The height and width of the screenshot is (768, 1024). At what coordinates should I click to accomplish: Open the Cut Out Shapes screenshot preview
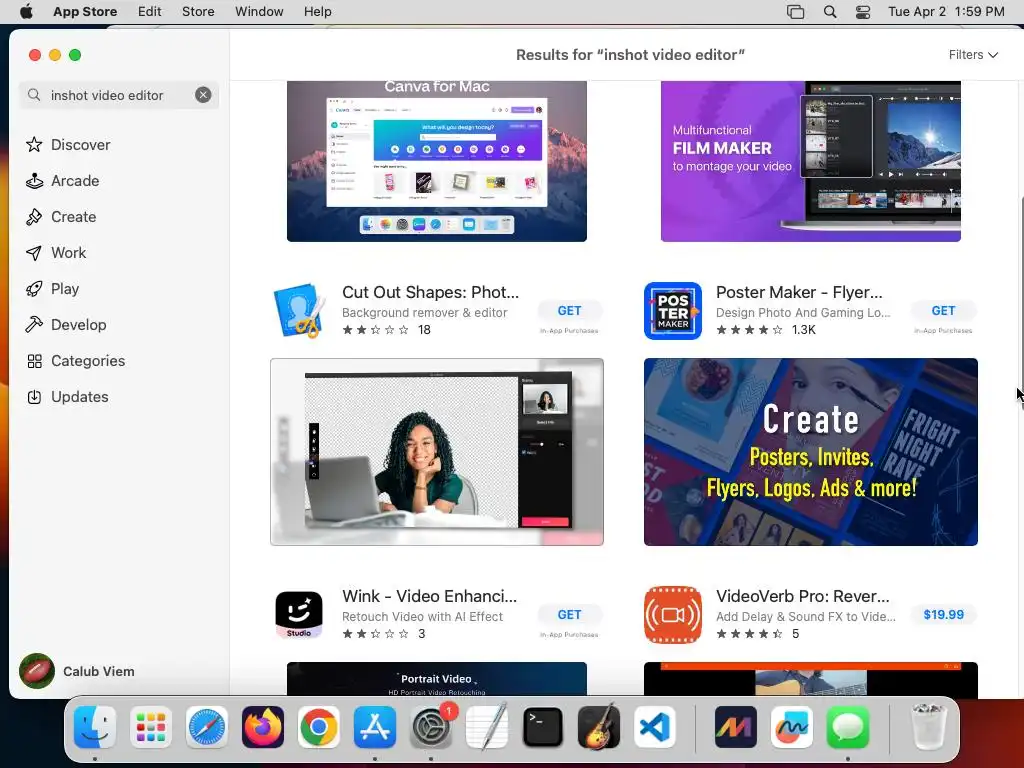pyautogui.click(x=437, y=452)
